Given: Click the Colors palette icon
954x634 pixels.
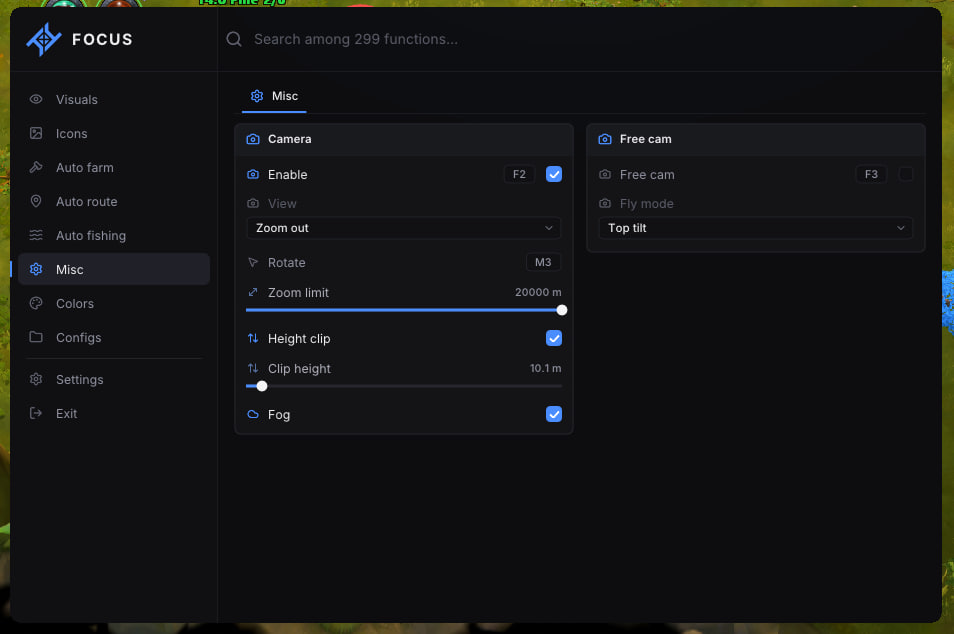Looking at the screenshot, I should (x=36, y=303).
